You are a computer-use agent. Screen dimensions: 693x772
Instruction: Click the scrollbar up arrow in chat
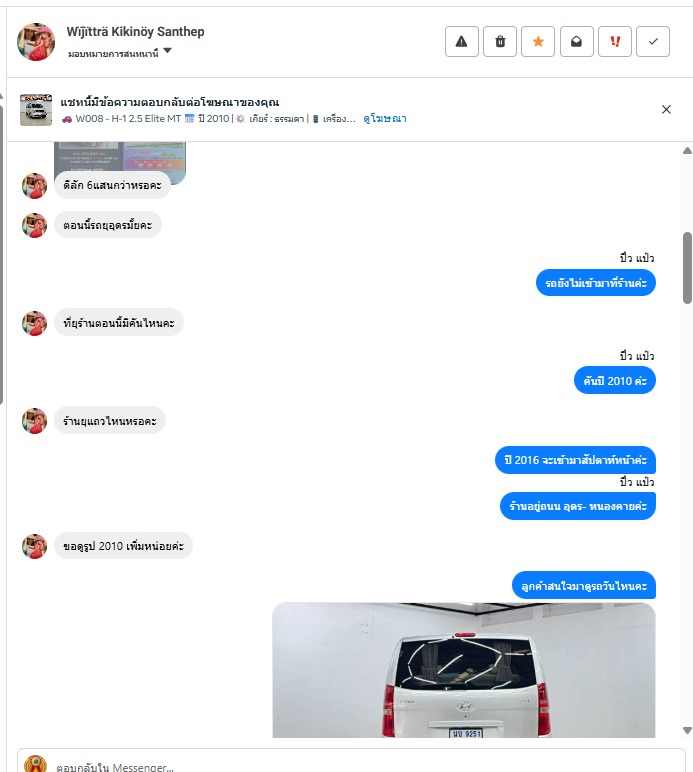pos(687,151)
